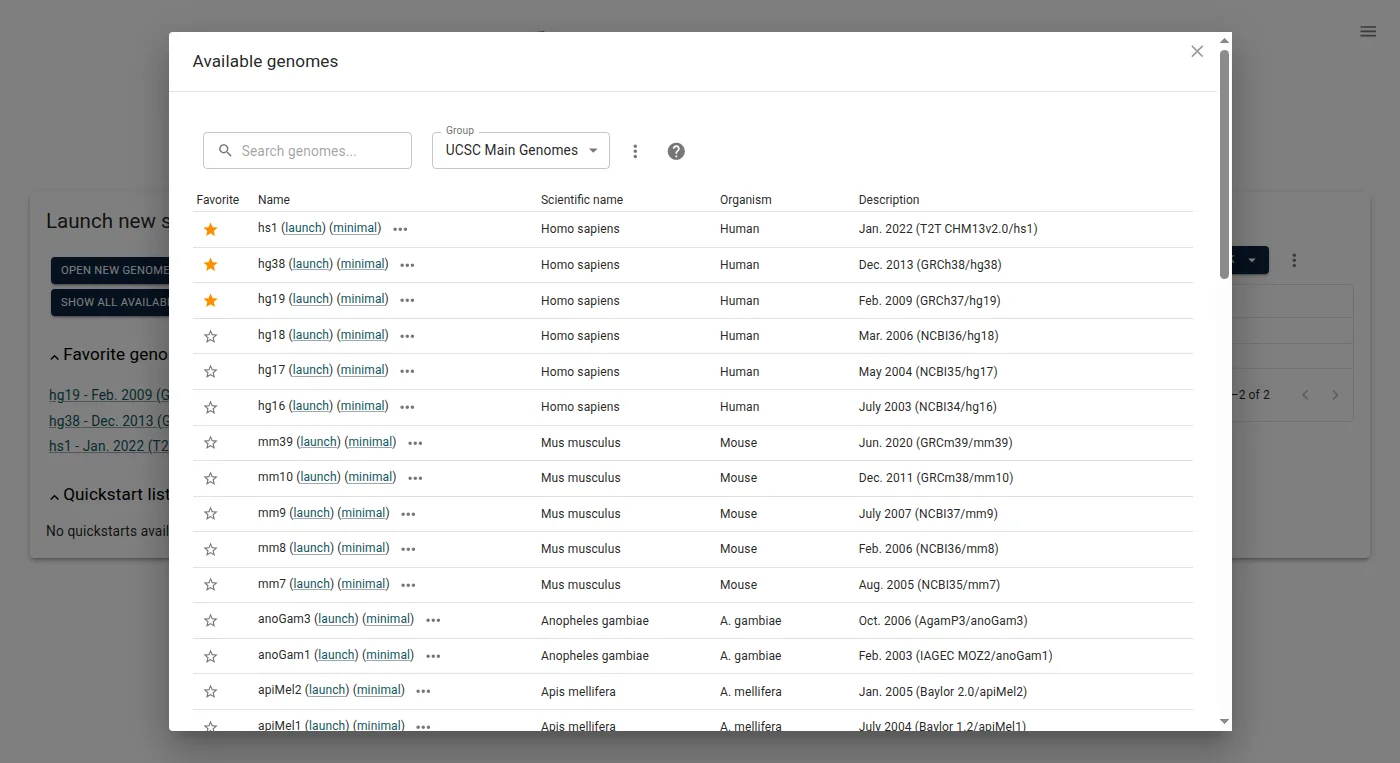Click Open New Genome button behind dialog

pos(110,270)
